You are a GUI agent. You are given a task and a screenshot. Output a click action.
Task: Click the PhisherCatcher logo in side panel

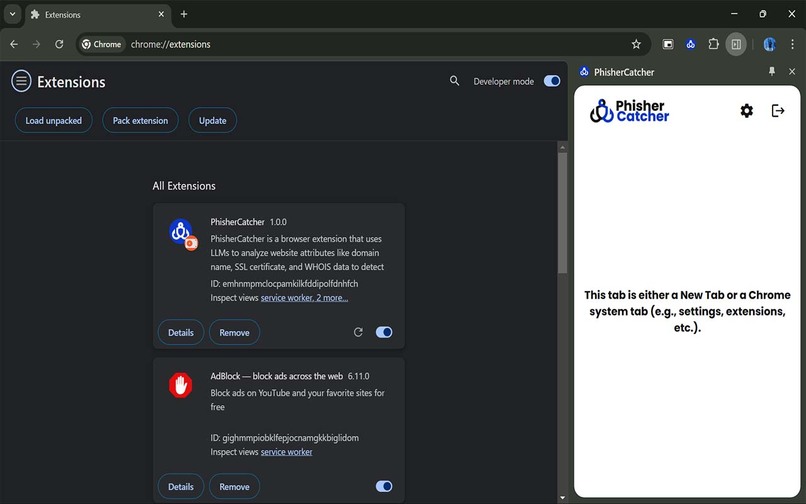629,111
